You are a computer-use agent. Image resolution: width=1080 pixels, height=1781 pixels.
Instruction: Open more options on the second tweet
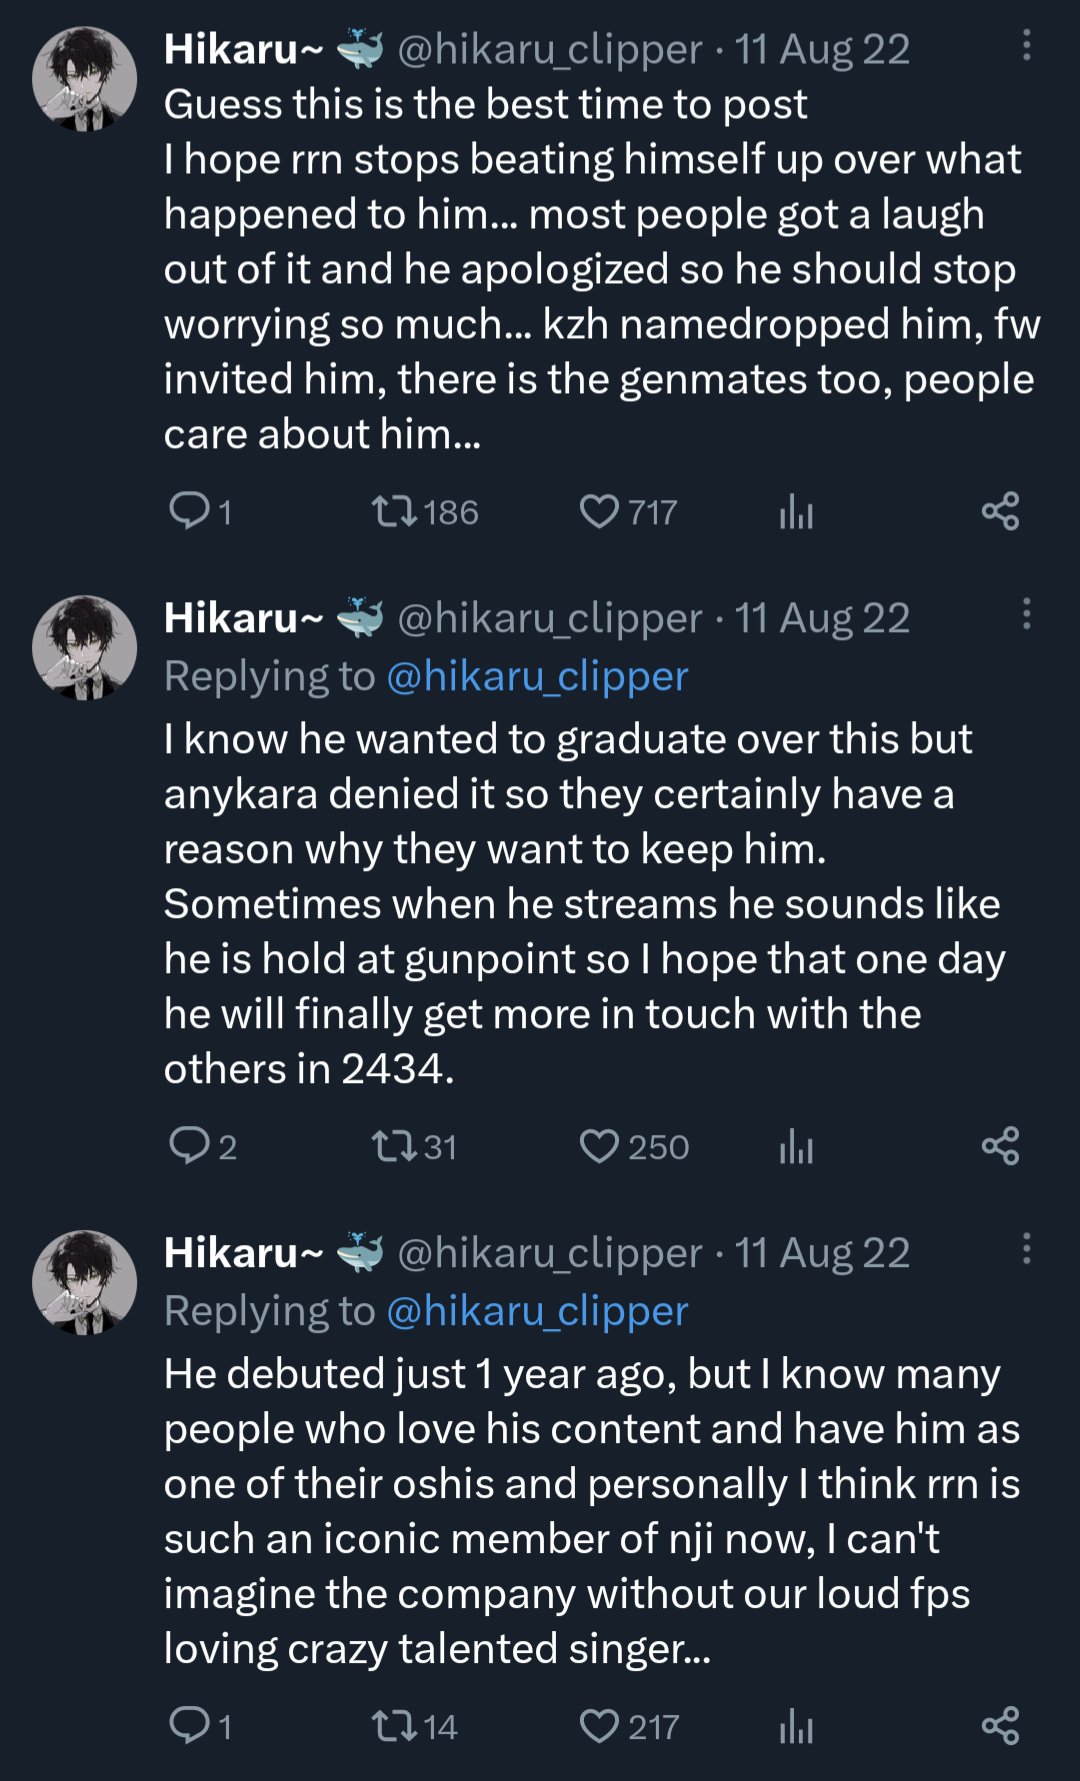coord(1026,614)
